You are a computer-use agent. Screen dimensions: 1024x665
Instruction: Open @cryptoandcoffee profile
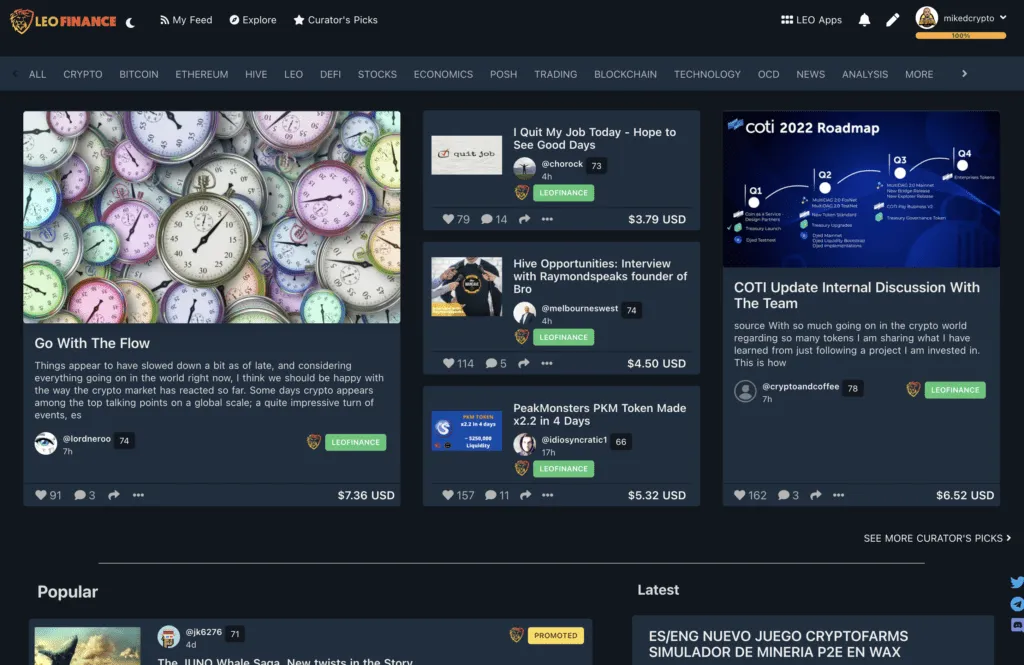tap(800, 387)
